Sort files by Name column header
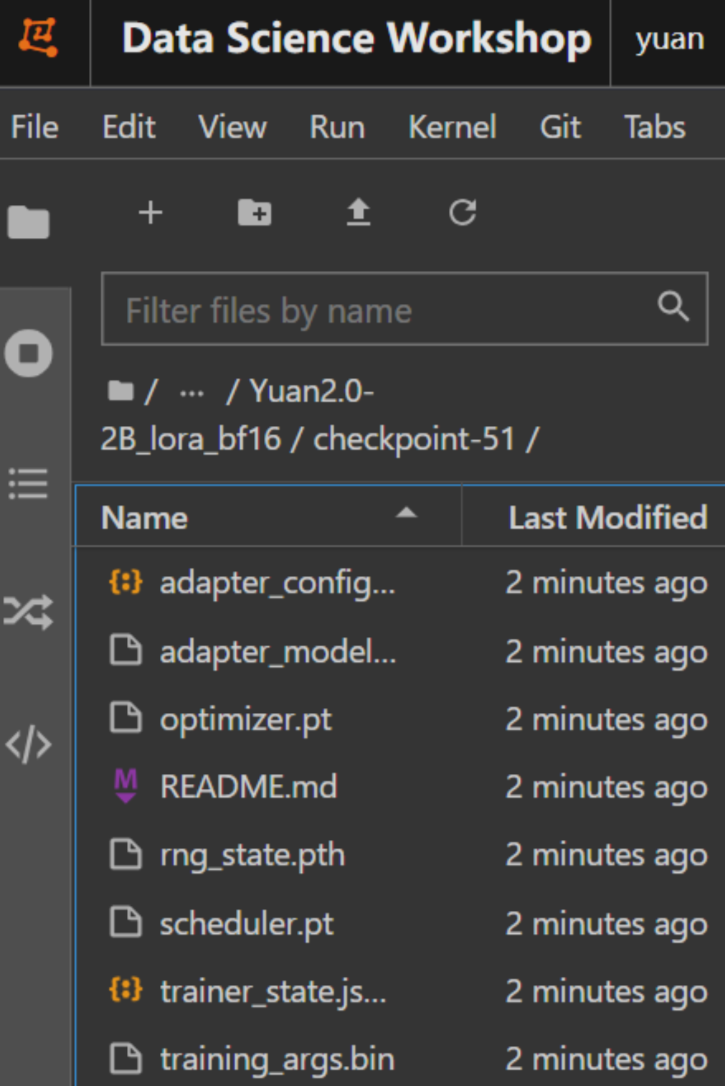This screenshot has width=725, height=1086. point(145,518)
